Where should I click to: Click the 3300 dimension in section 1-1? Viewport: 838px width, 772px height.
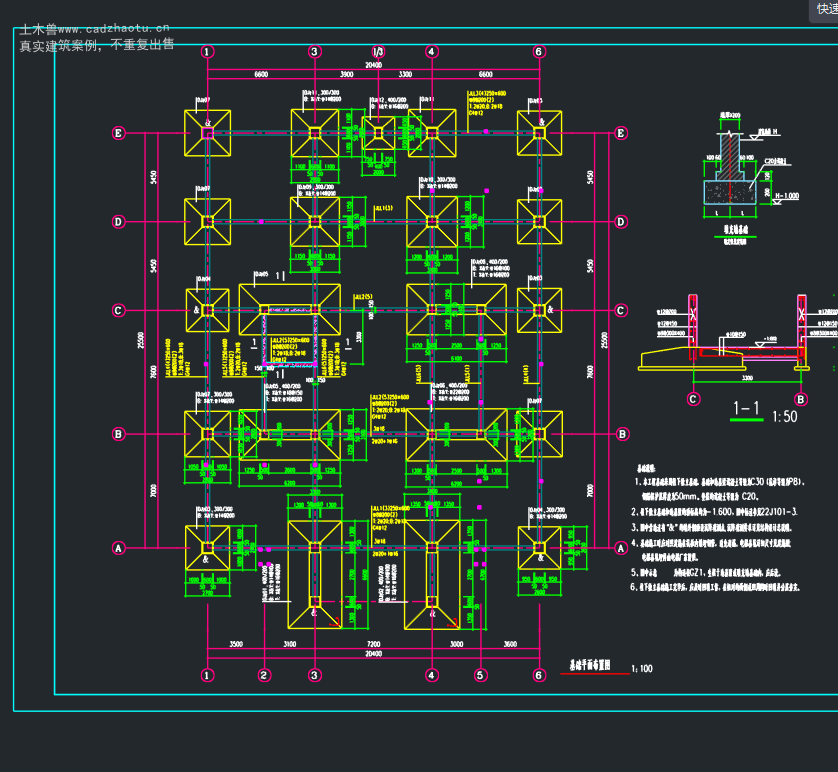tap(747, 378)
